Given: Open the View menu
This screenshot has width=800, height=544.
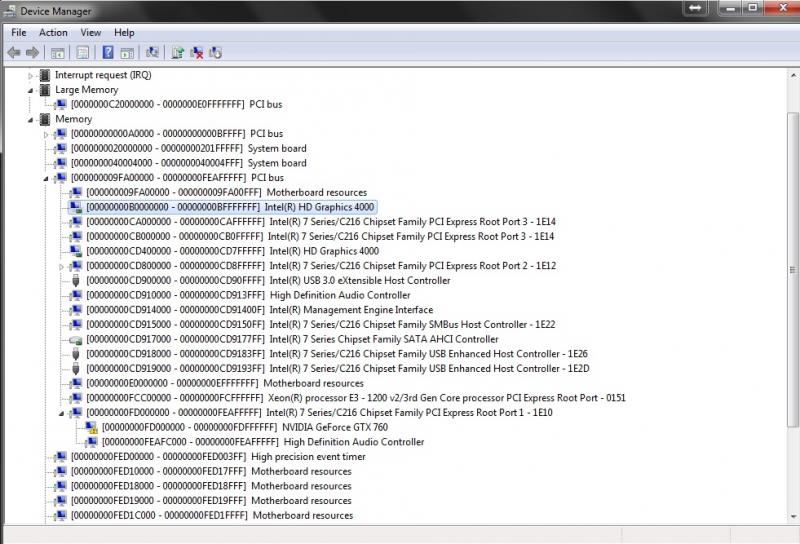Looking at the screenshot, I should [90, 32].
